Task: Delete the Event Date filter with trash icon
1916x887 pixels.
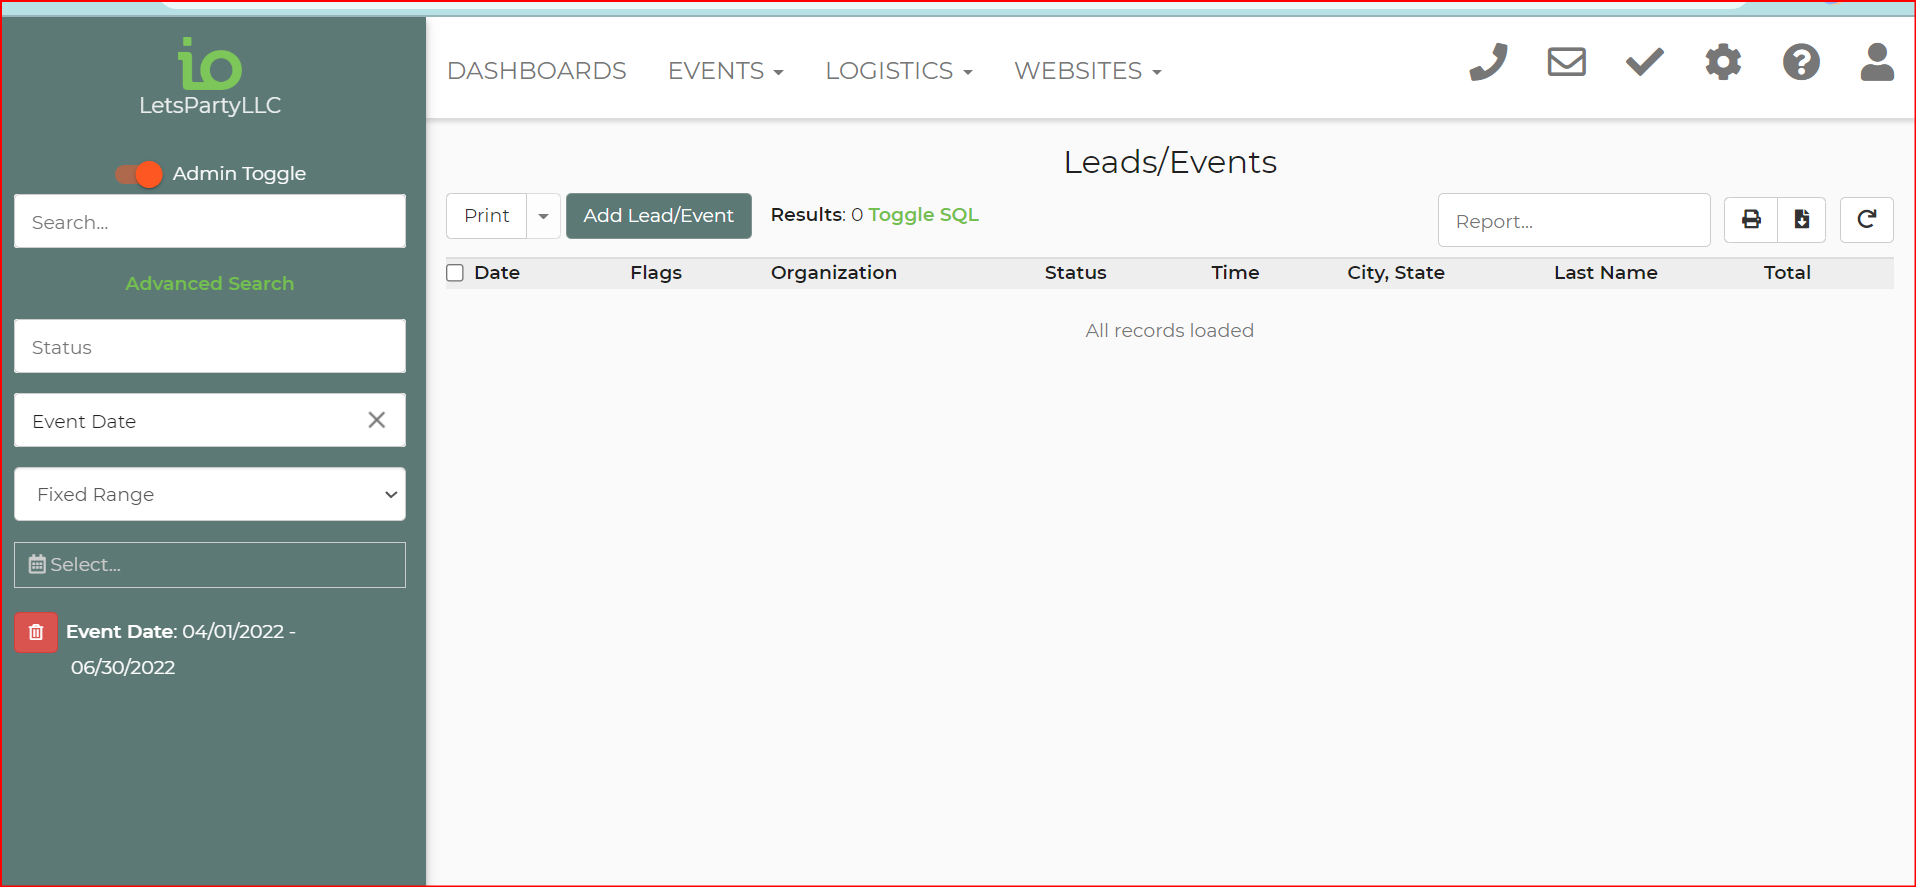Action: pos(36,633)
